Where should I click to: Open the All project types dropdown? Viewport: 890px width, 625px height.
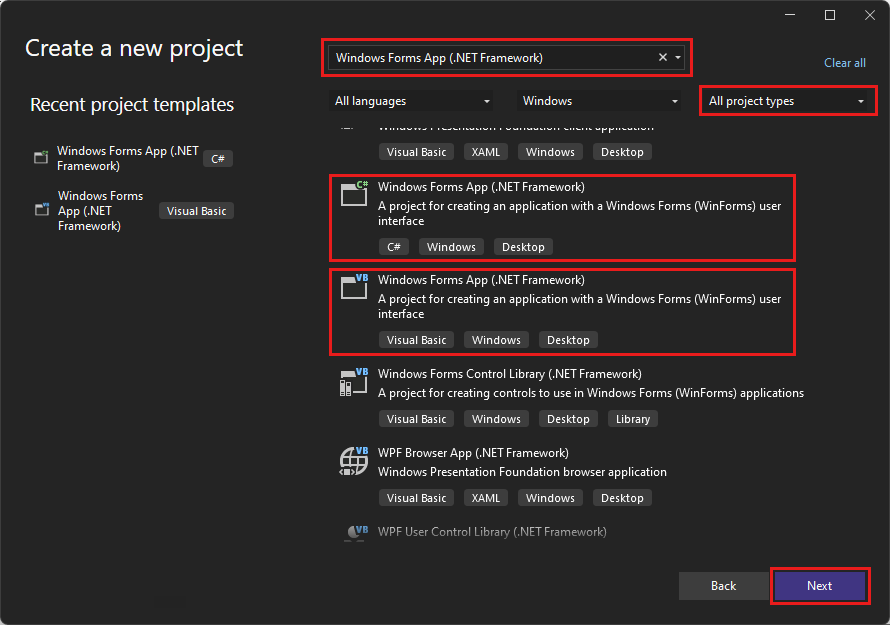(787, 100)
